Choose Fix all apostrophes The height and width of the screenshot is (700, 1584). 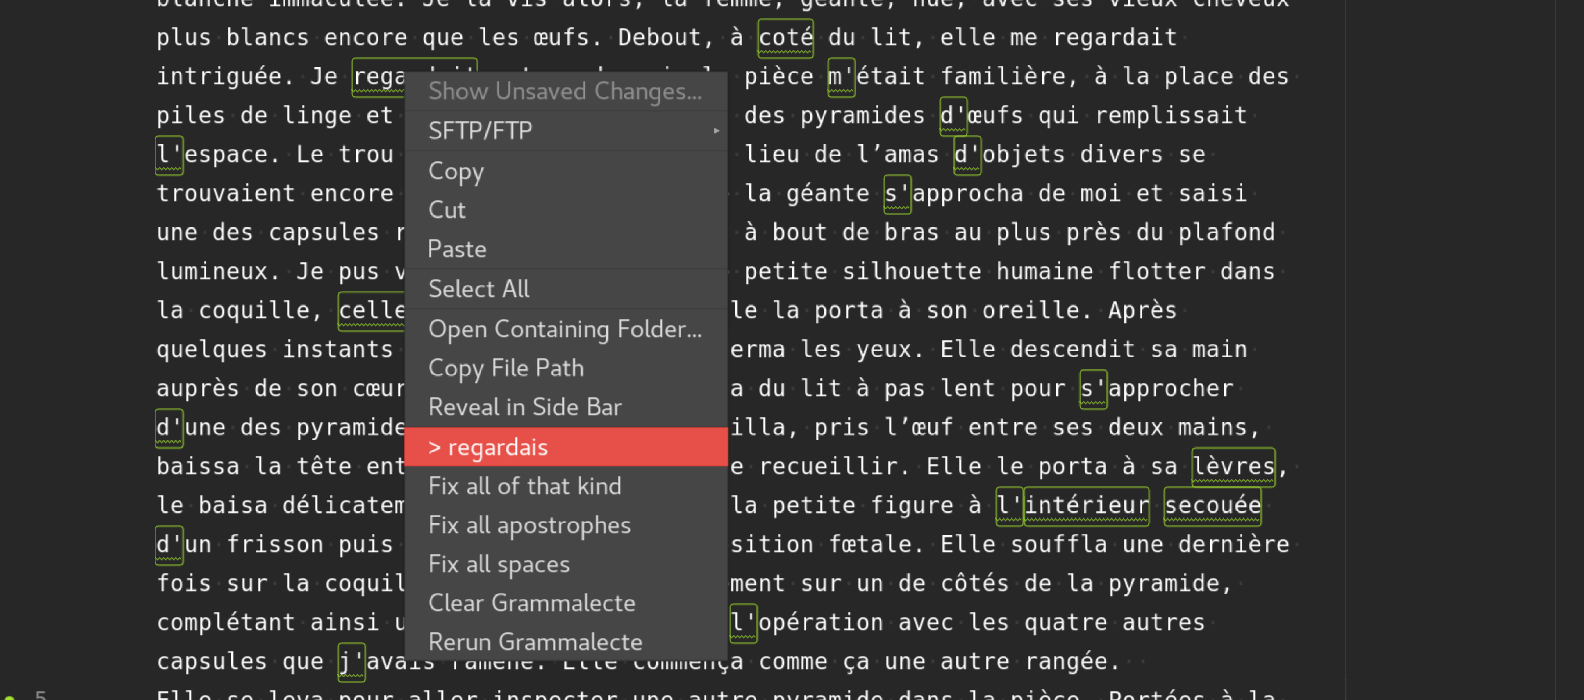pos(566,525)
